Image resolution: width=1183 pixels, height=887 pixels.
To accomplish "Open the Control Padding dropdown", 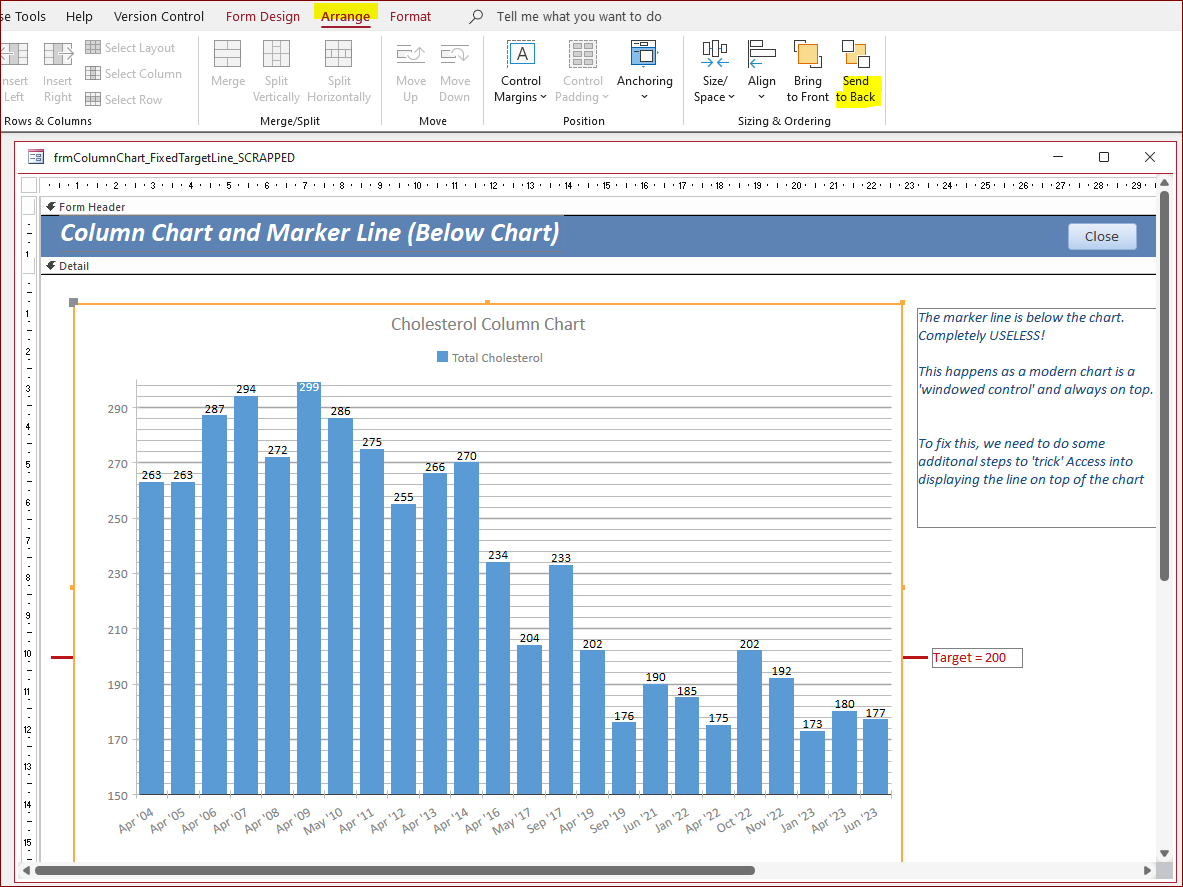I will [x=582, y=72].
